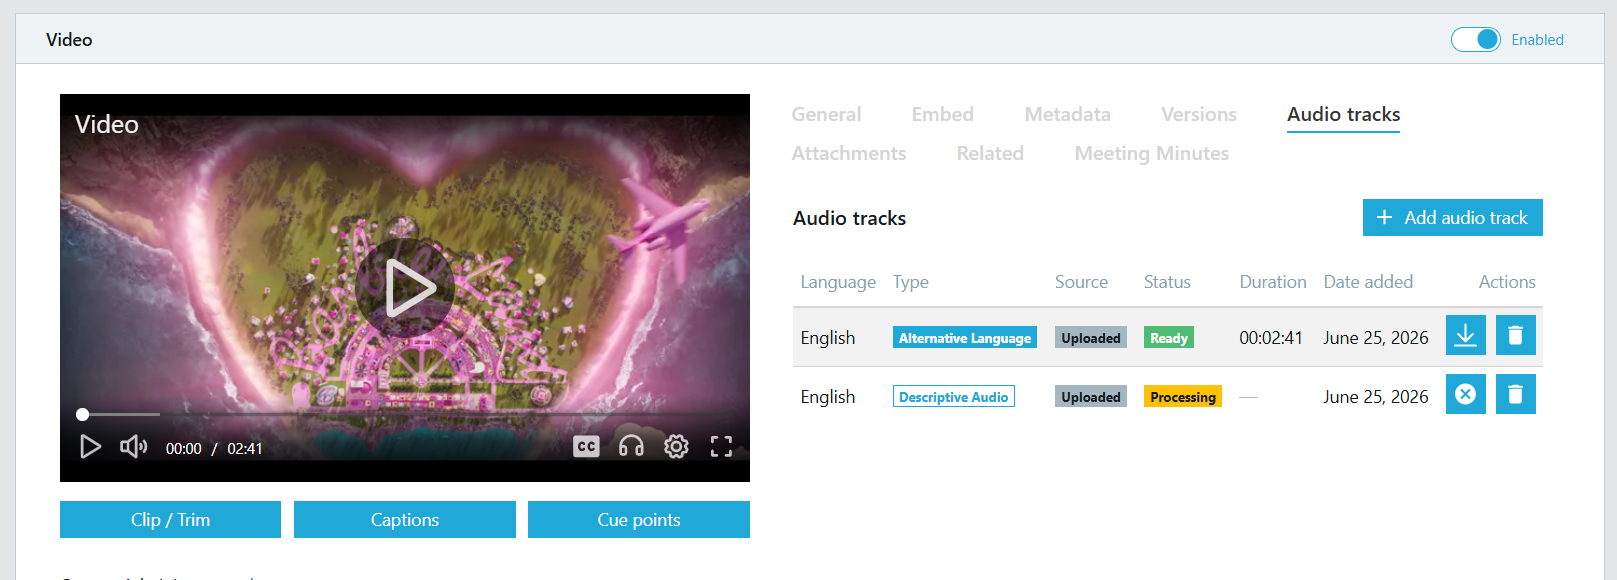Click June 25, 2026 in the Processing row

[x=1376, y=397]
